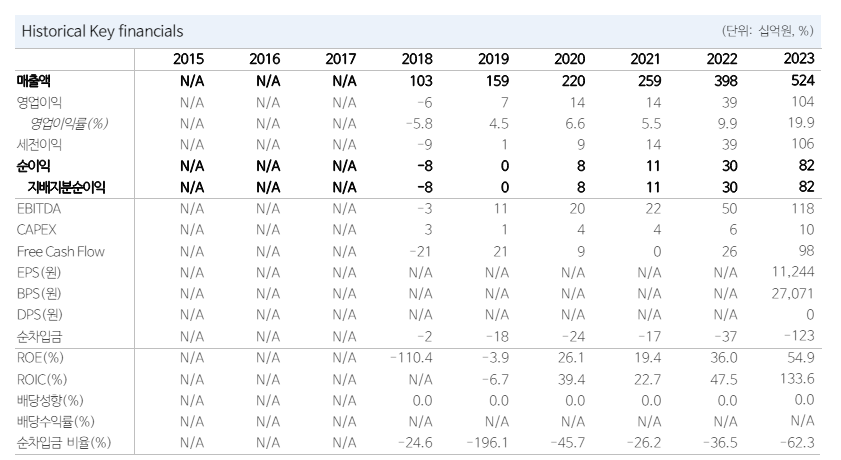Screen dimensions: 841x460
Task: Select the 매출액 row label
Action: 34,80
